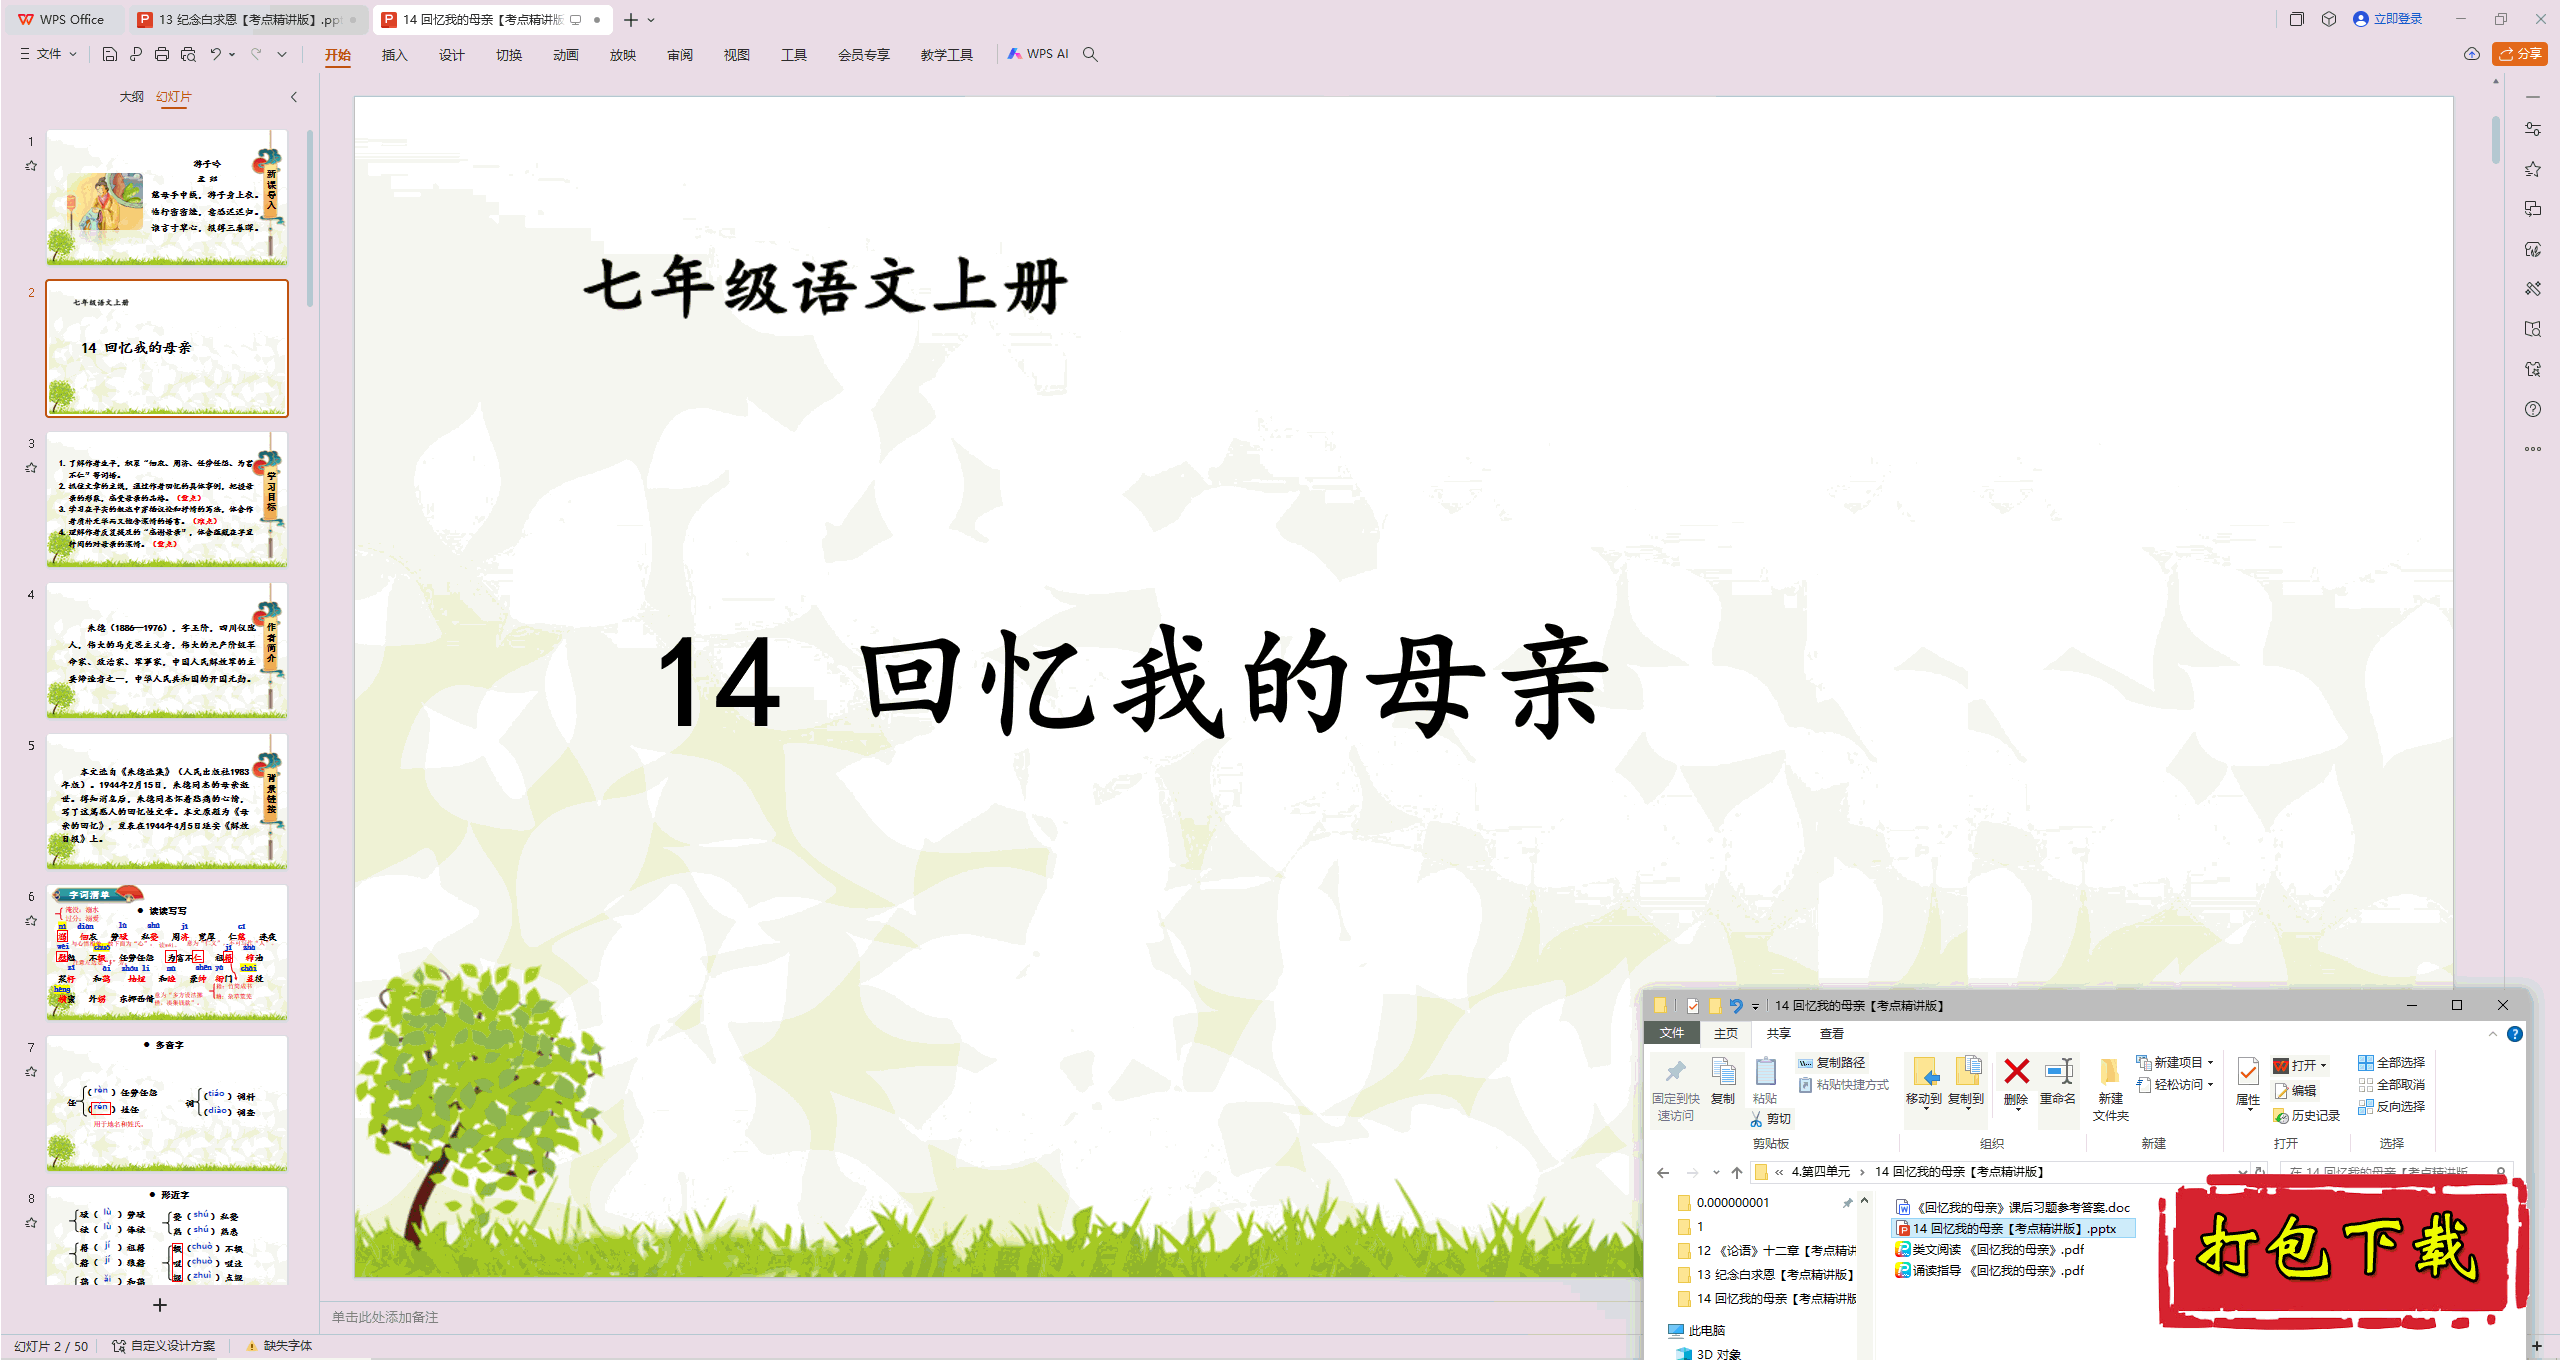Click Explorer's back navigation arrow
This screenshot has width=2560, height=1360.
tap(1663, 1172)
